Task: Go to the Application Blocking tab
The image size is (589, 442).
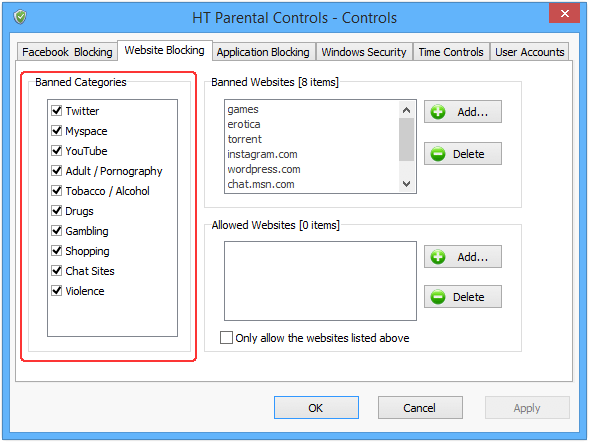Action: point(263,52)
